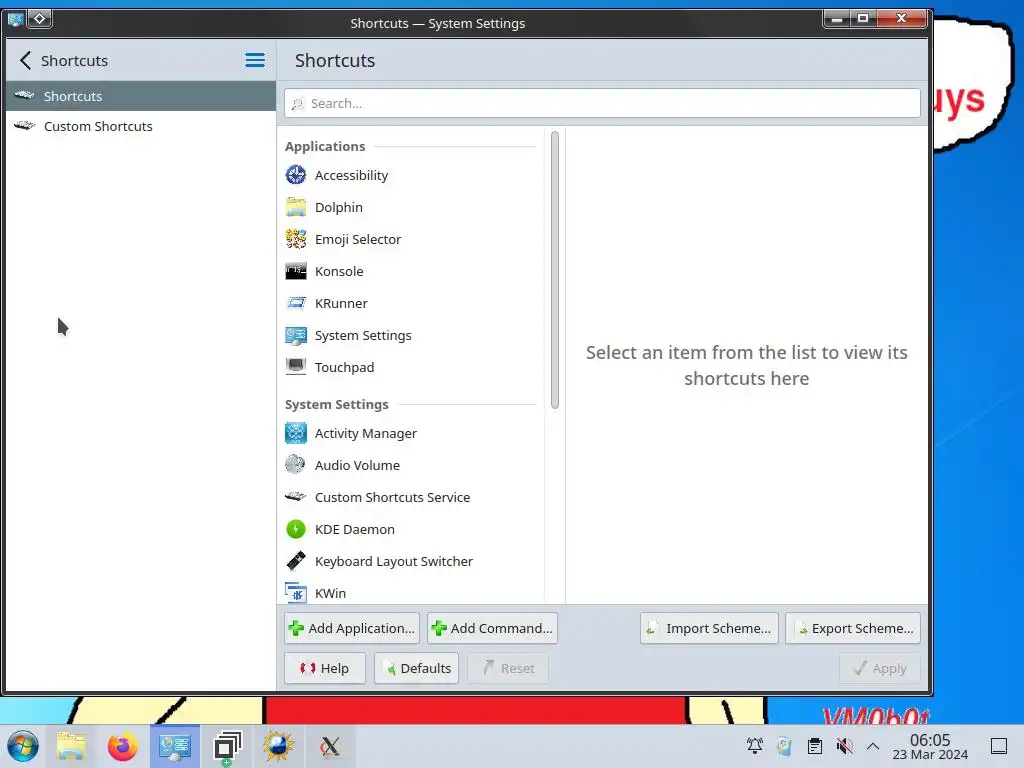This screenshot has width=1024, height=768.
Task: Select the Konsole text label
Action: point(339,271)
